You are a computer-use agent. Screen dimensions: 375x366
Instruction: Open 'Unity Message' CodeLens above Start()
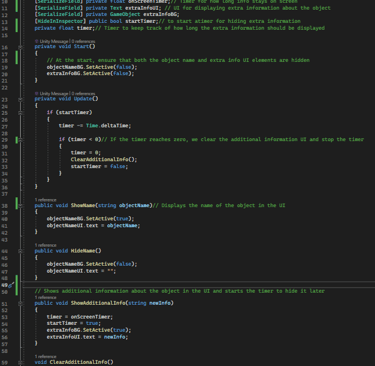[54, 41]
